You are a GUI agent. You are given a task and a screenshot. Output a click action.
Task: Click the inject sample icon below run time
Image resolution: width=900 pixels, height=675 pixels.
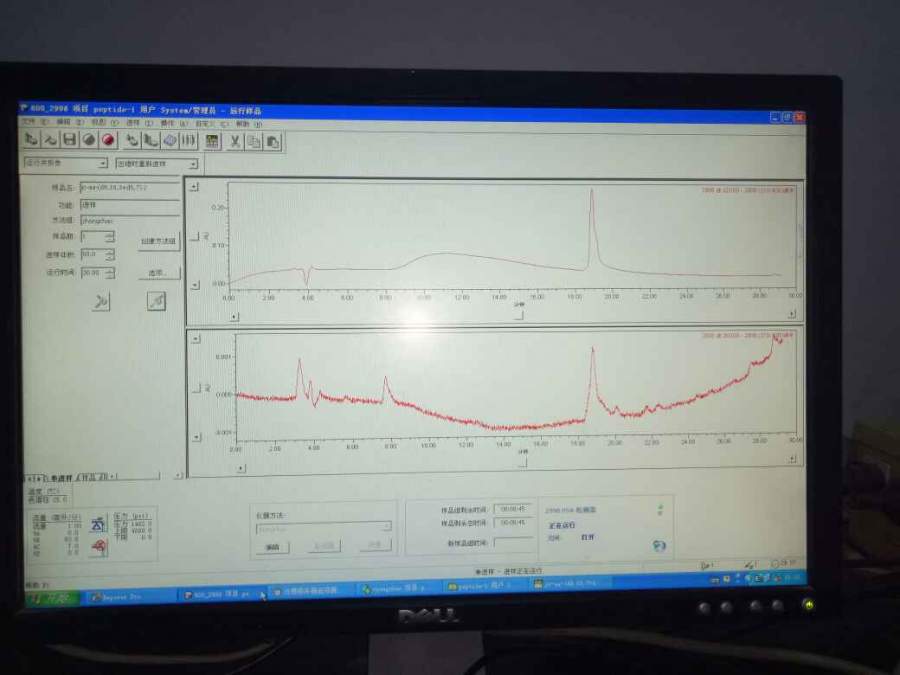click(101, 301)
